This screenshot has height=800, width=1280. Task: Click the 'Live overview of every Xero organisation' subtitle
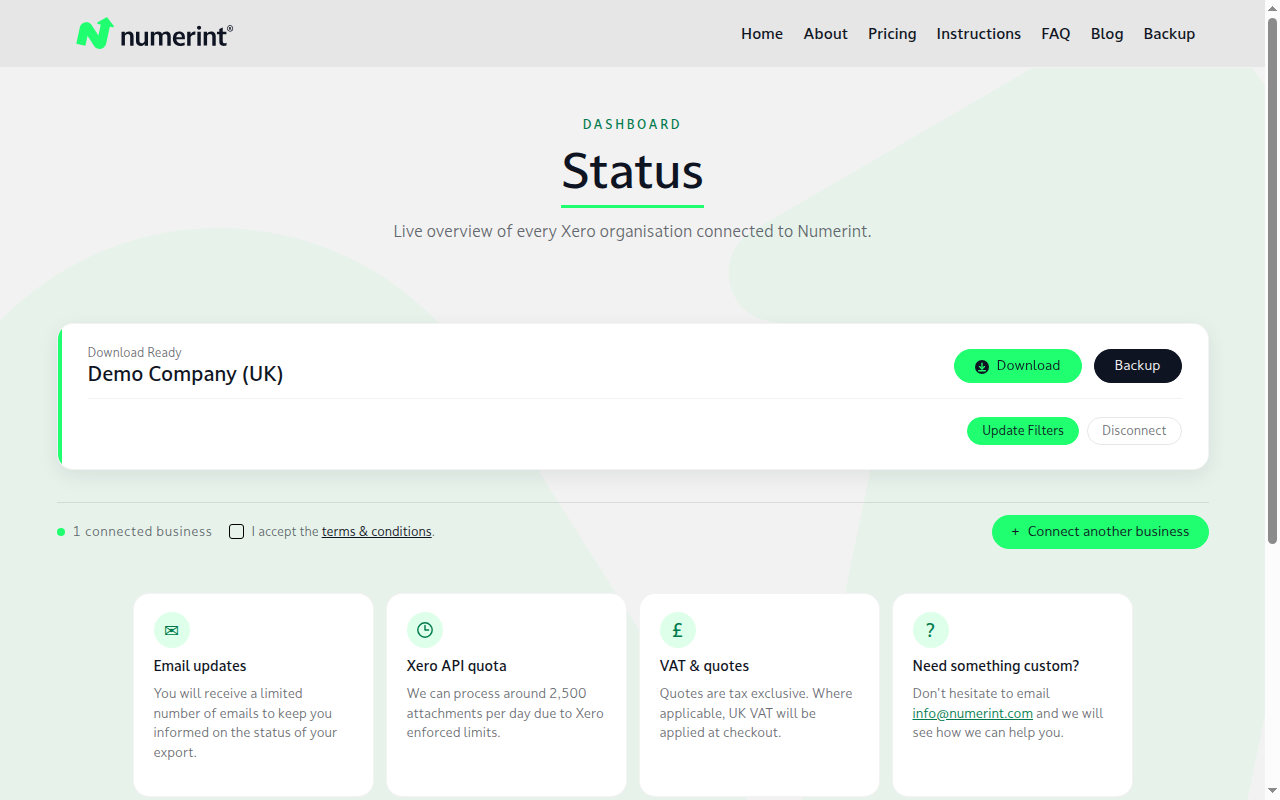click(632, 231)
